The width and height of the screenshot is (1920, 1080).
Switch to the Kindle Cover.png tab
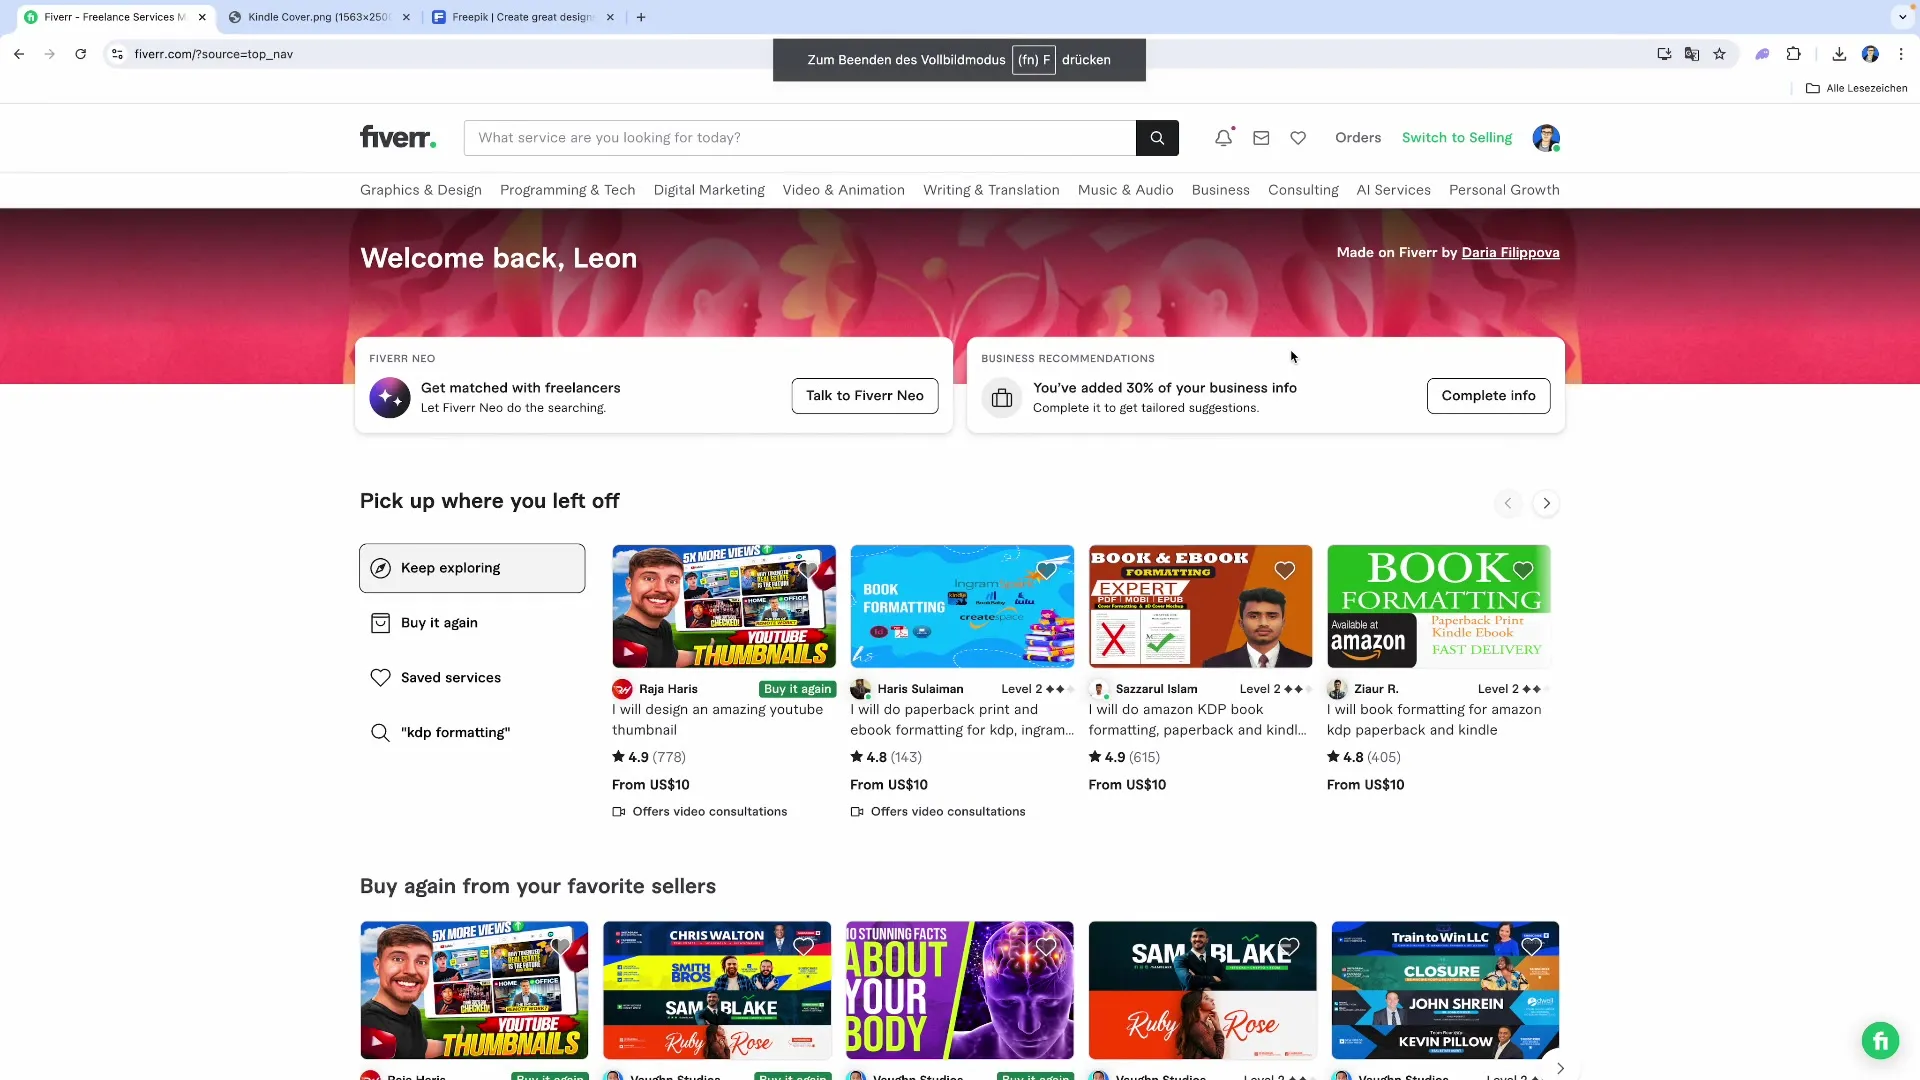pos(318,17)
